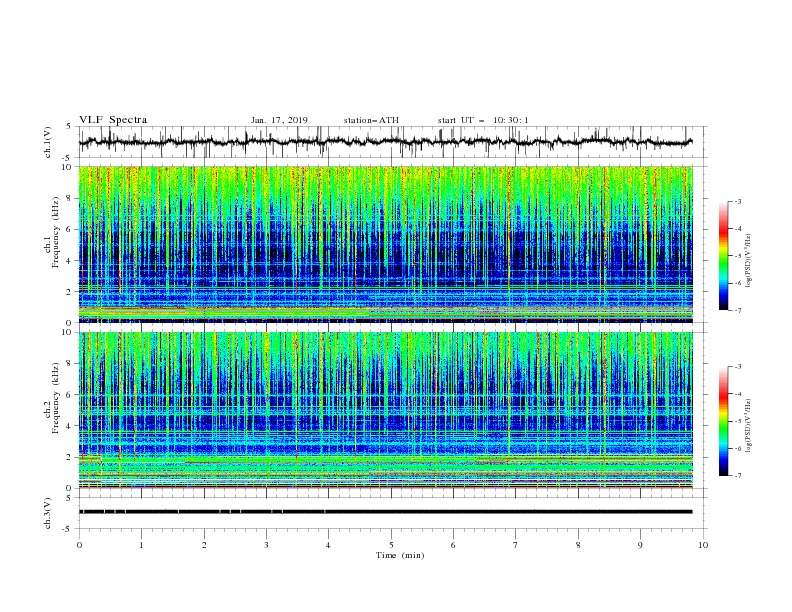Viewport: 792px width, 612px height.
Task: Click inside the ch.2 spectrogram panel
Action: 386,410
